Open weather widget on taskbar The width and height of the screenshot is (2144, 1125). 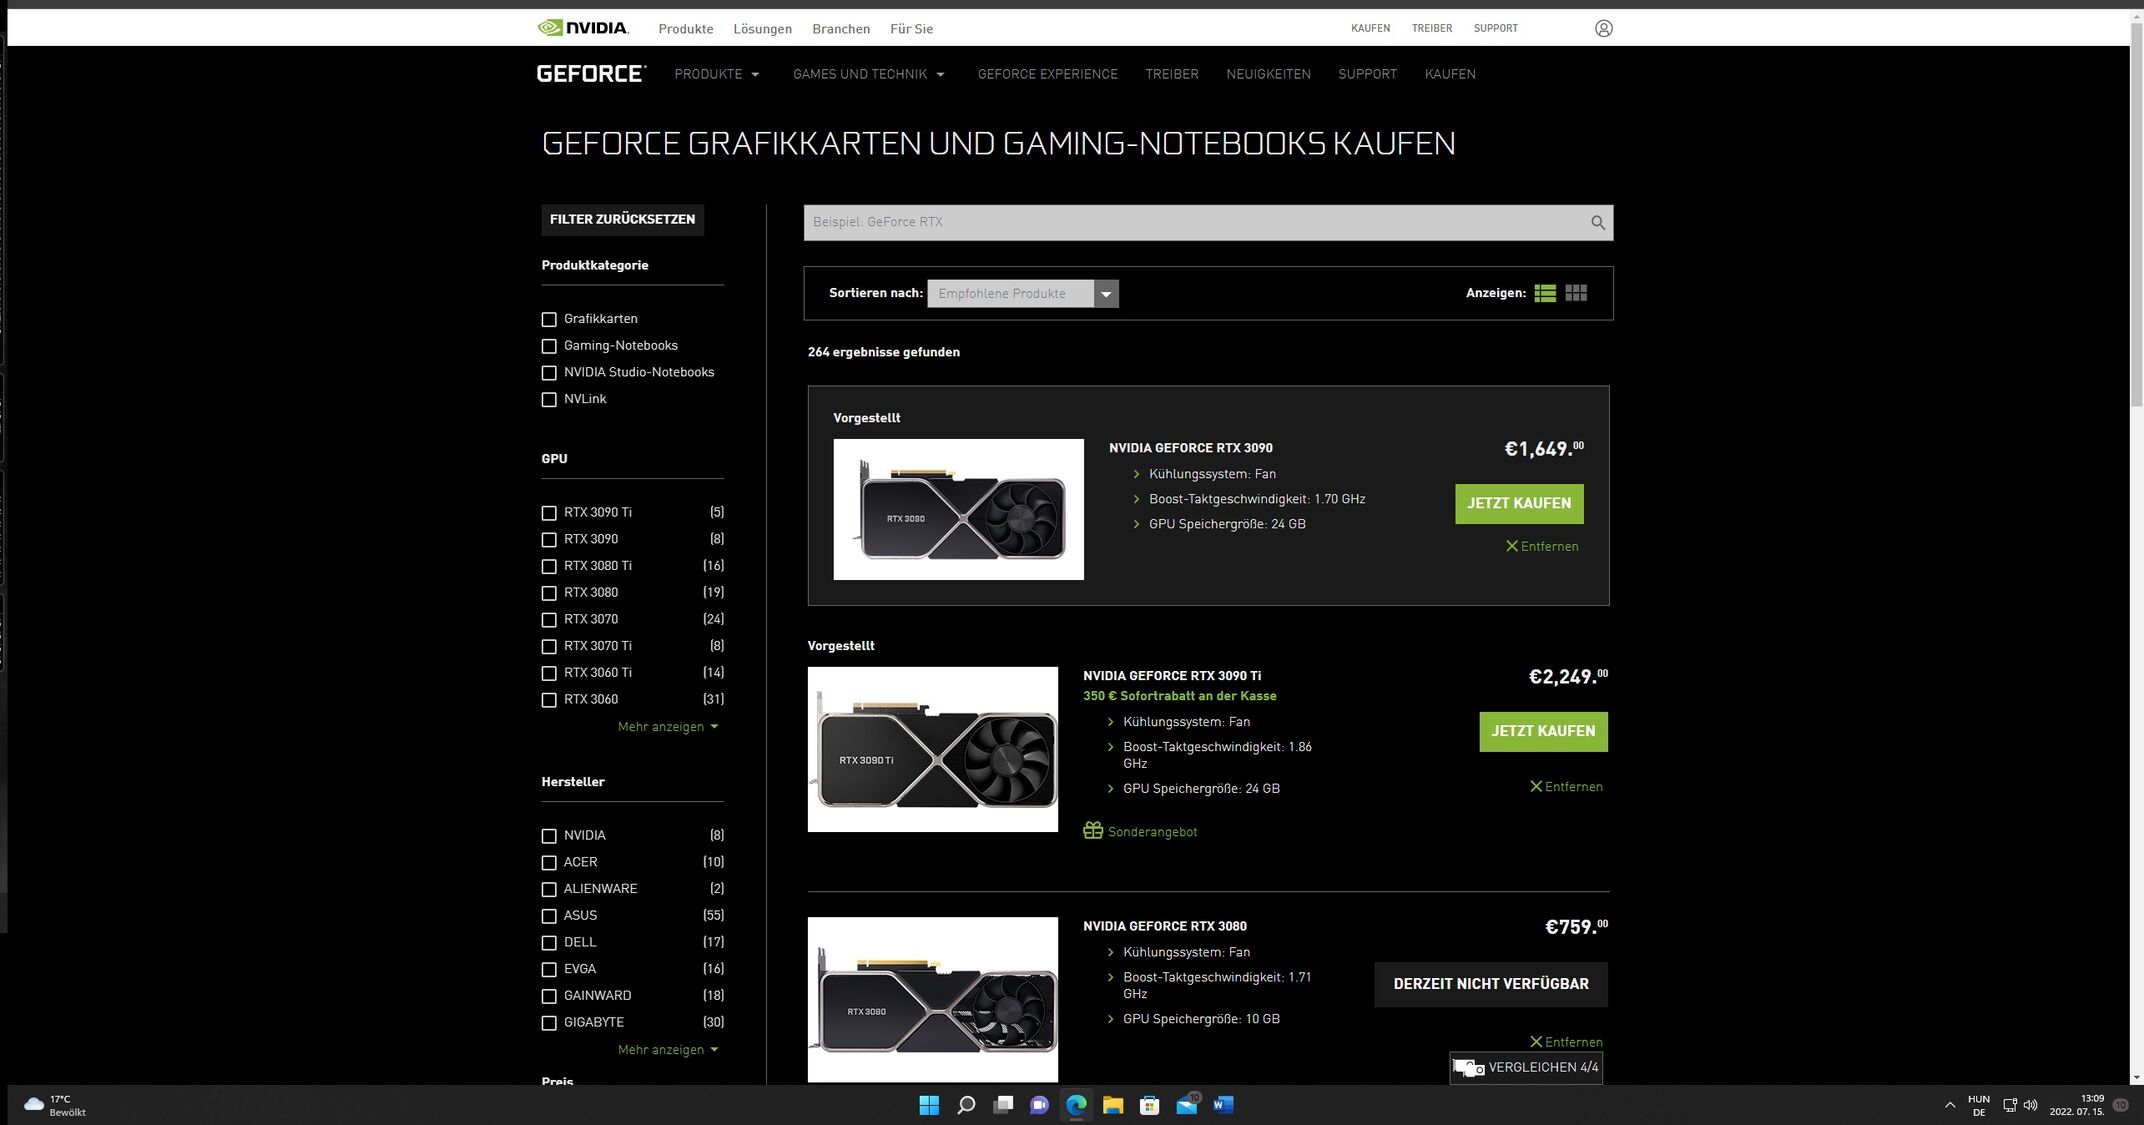pyautogui.click(x=55, y=1105)
